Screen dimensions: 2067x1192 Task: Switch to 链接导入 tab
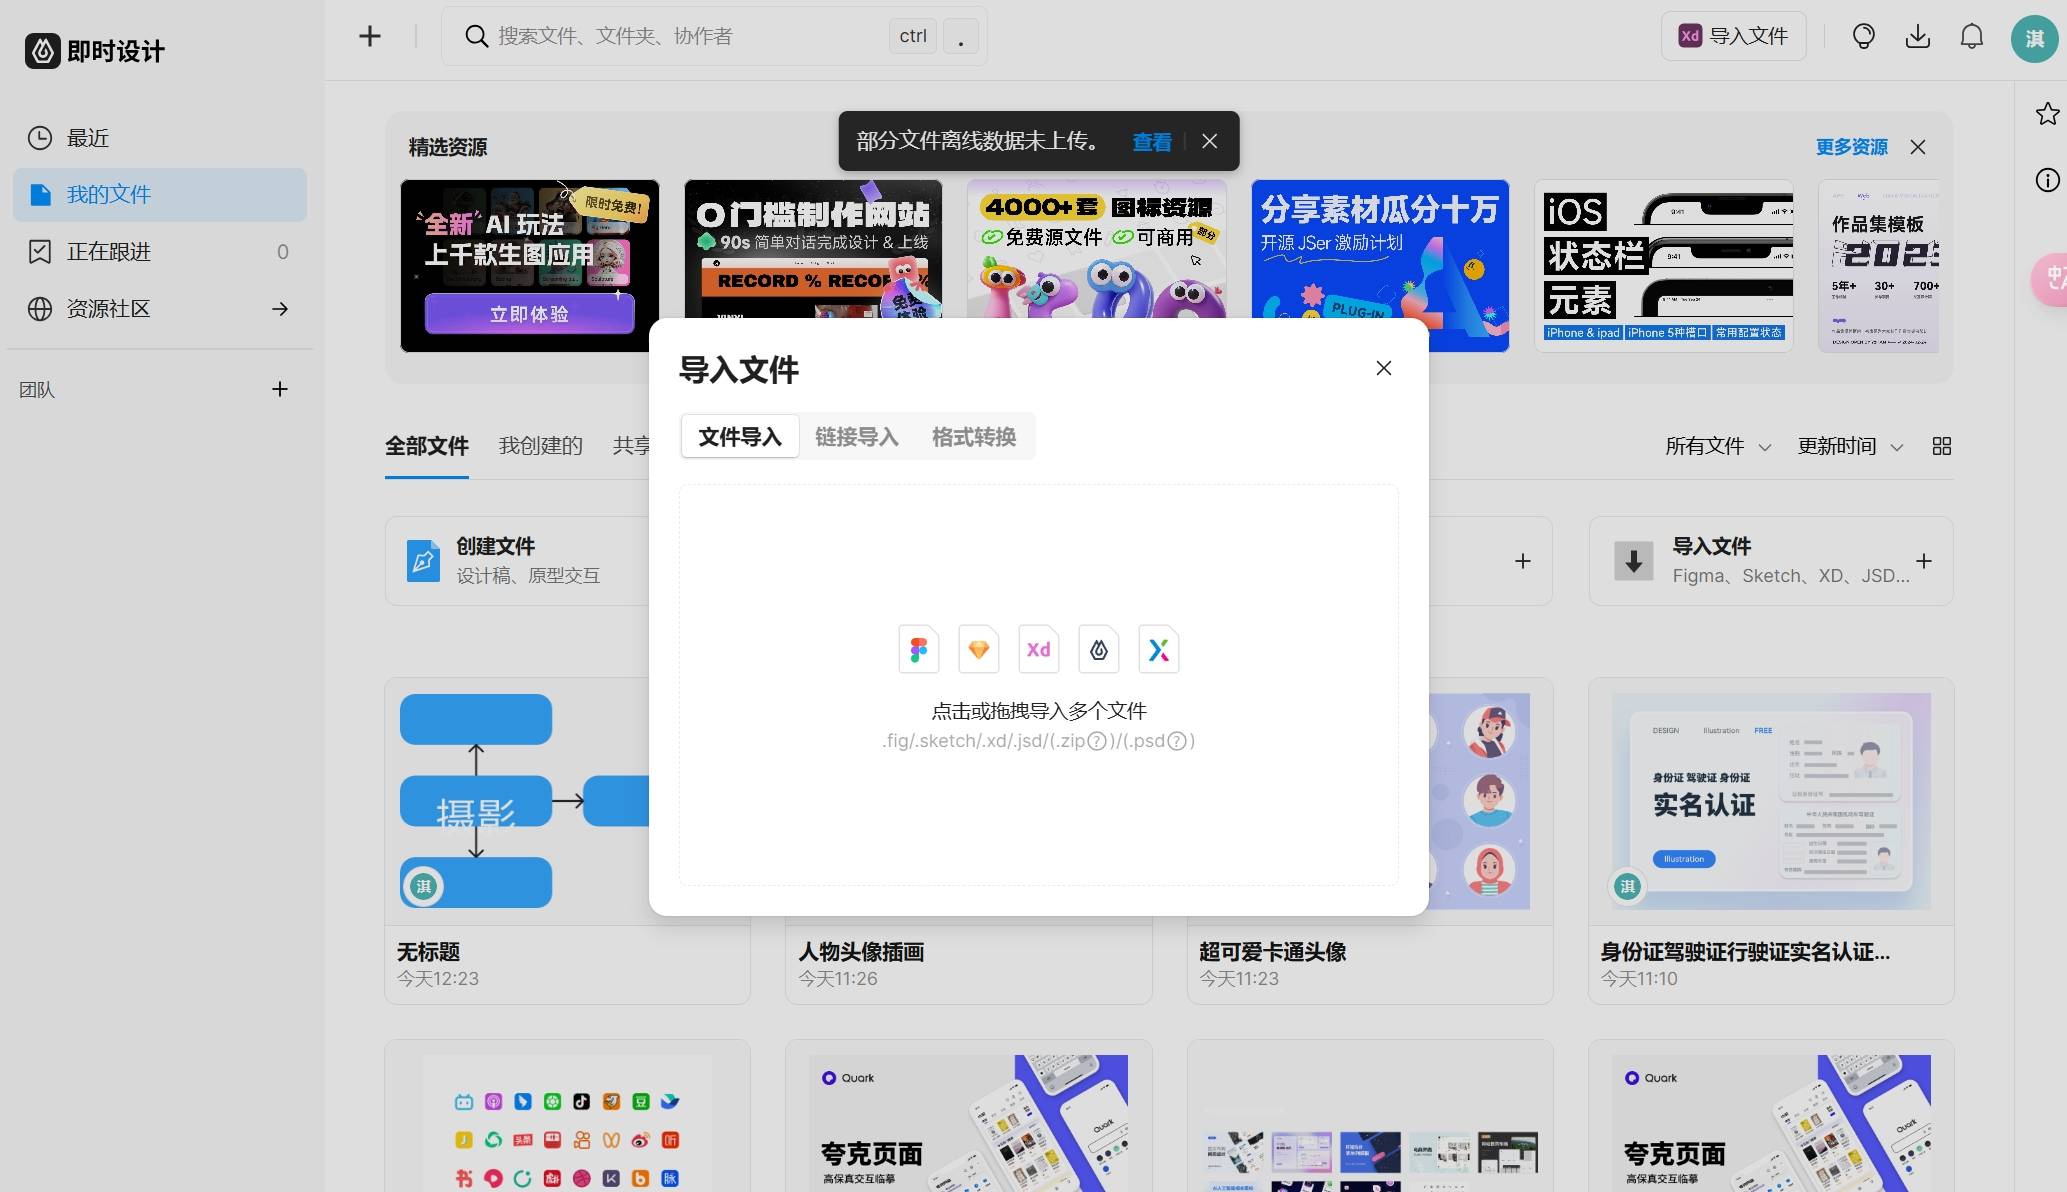[856, 437]
